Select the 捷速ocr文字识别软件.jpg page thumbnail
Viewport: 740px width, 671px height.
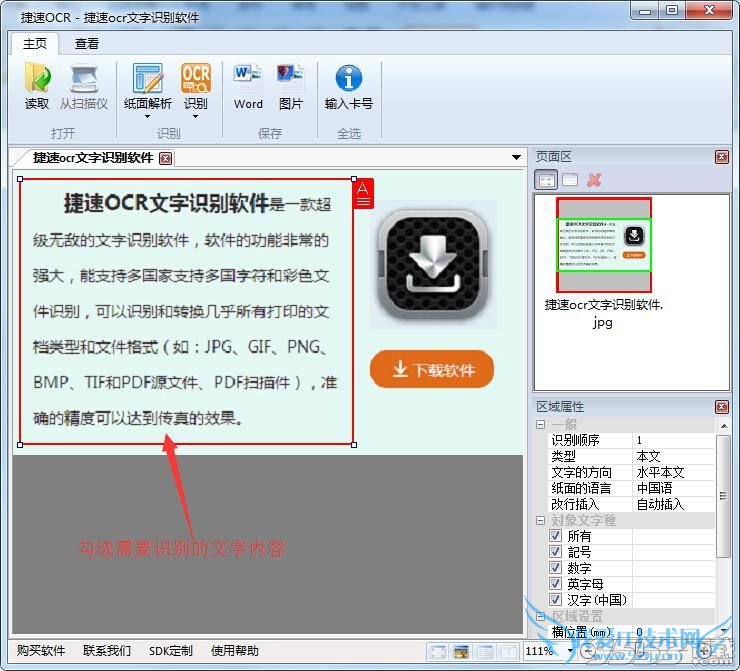coord(603,245)
